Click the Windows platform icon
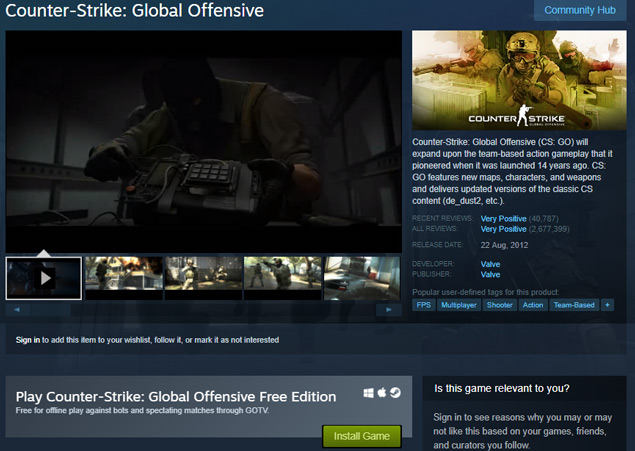The width and height of the screenshot is (635, 451). 369,393
